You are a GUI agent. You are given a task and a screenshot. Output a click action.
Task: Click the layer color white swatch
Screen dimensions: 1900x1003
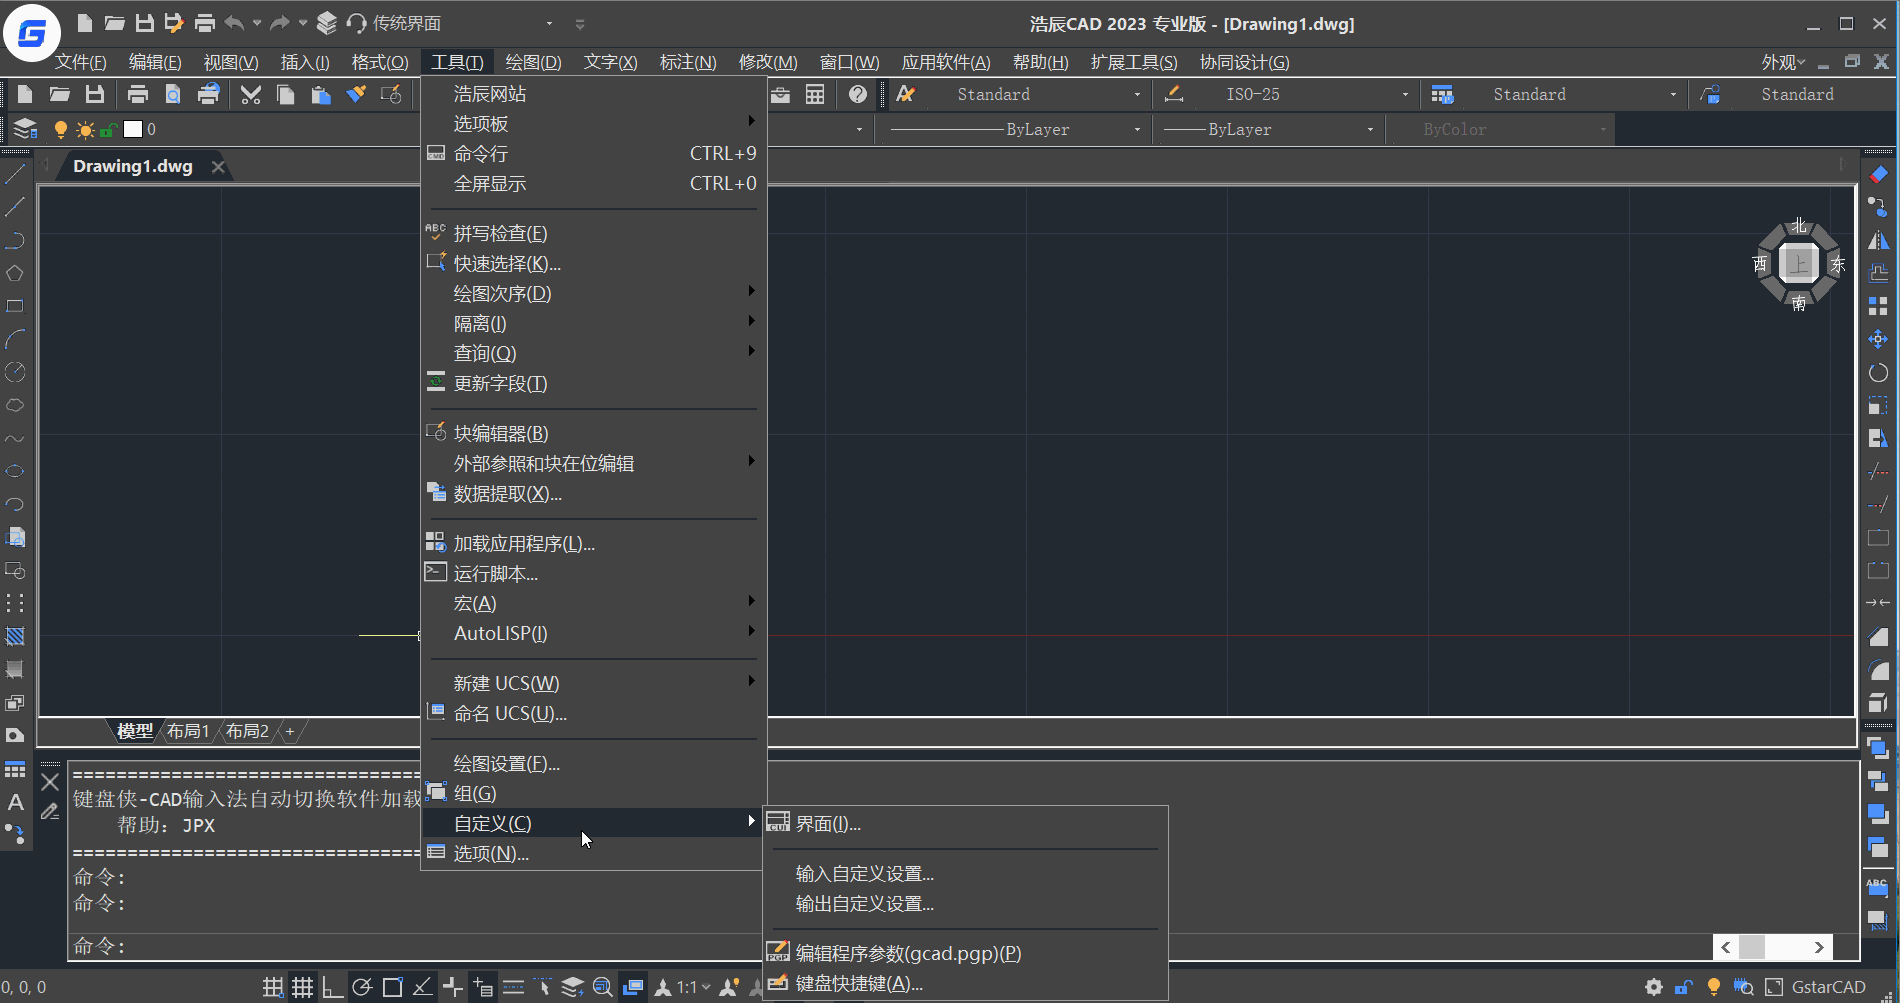(x=133, y=129)
